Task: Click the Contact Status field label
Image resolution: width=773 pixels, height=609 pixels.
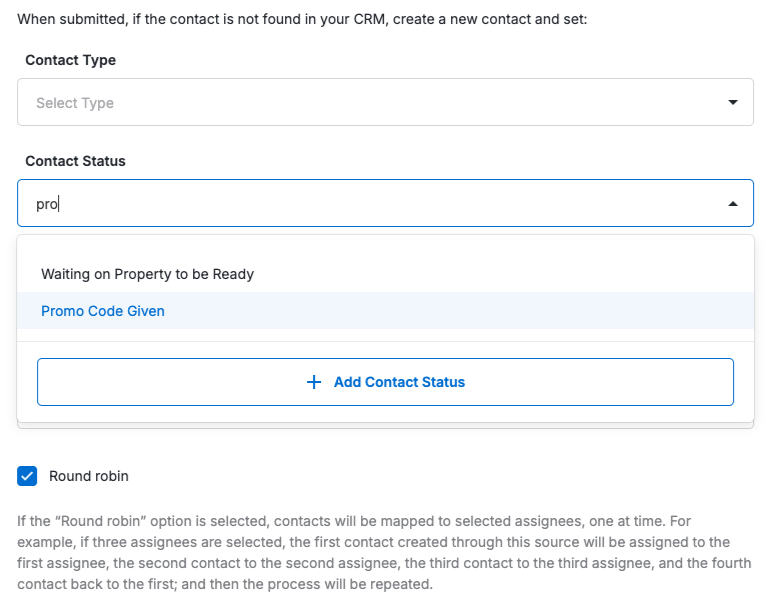Action: [75, 161]
